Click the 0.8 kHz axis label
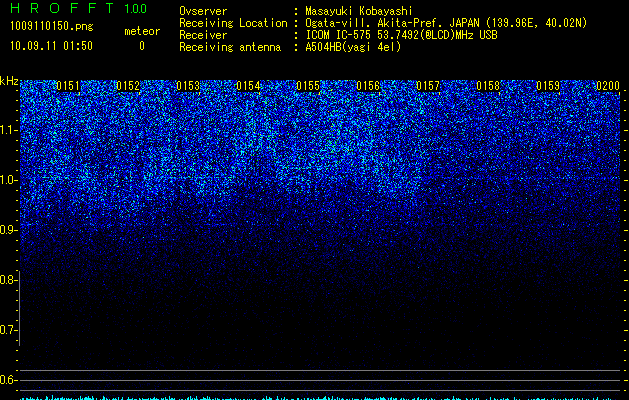This screenshot has width=629, height=400. [8, 280]
